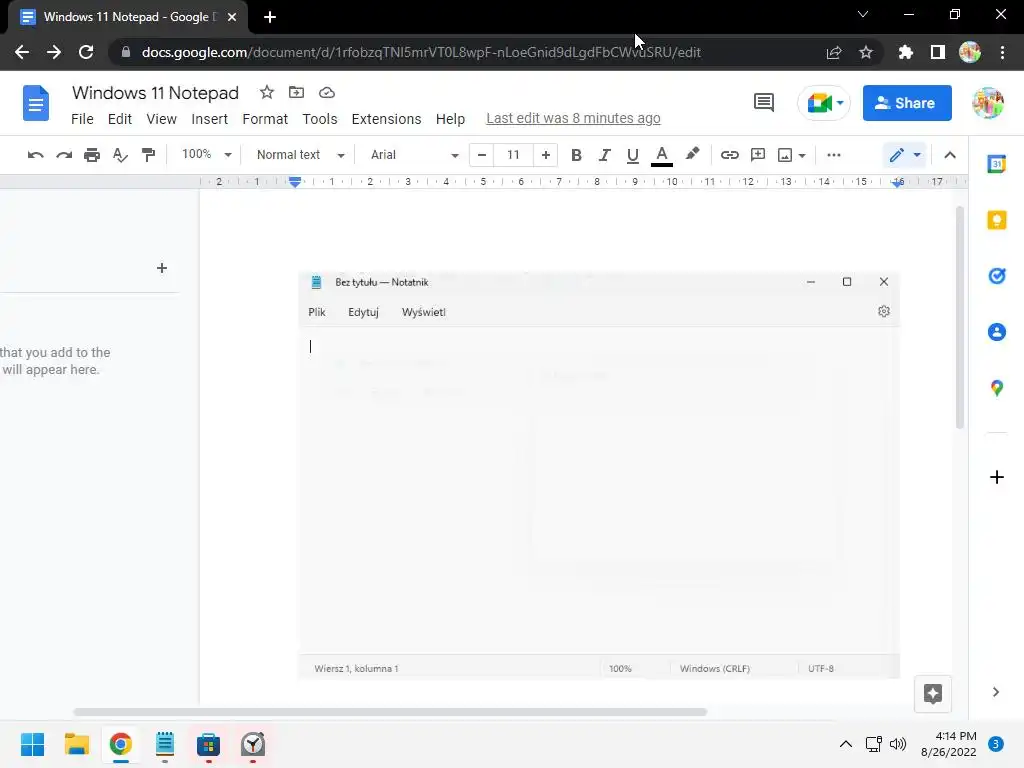
Task: Move document using folder icon
Action: [296, 93]
